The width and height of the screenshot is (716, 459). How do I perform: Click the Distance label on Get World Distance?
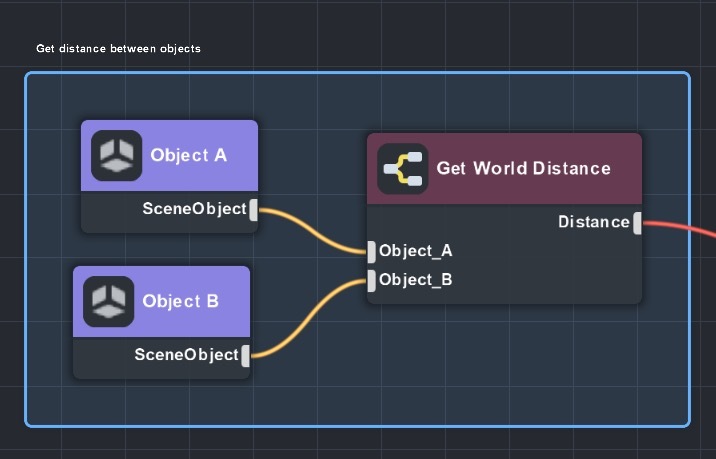(x=593, y=222)
